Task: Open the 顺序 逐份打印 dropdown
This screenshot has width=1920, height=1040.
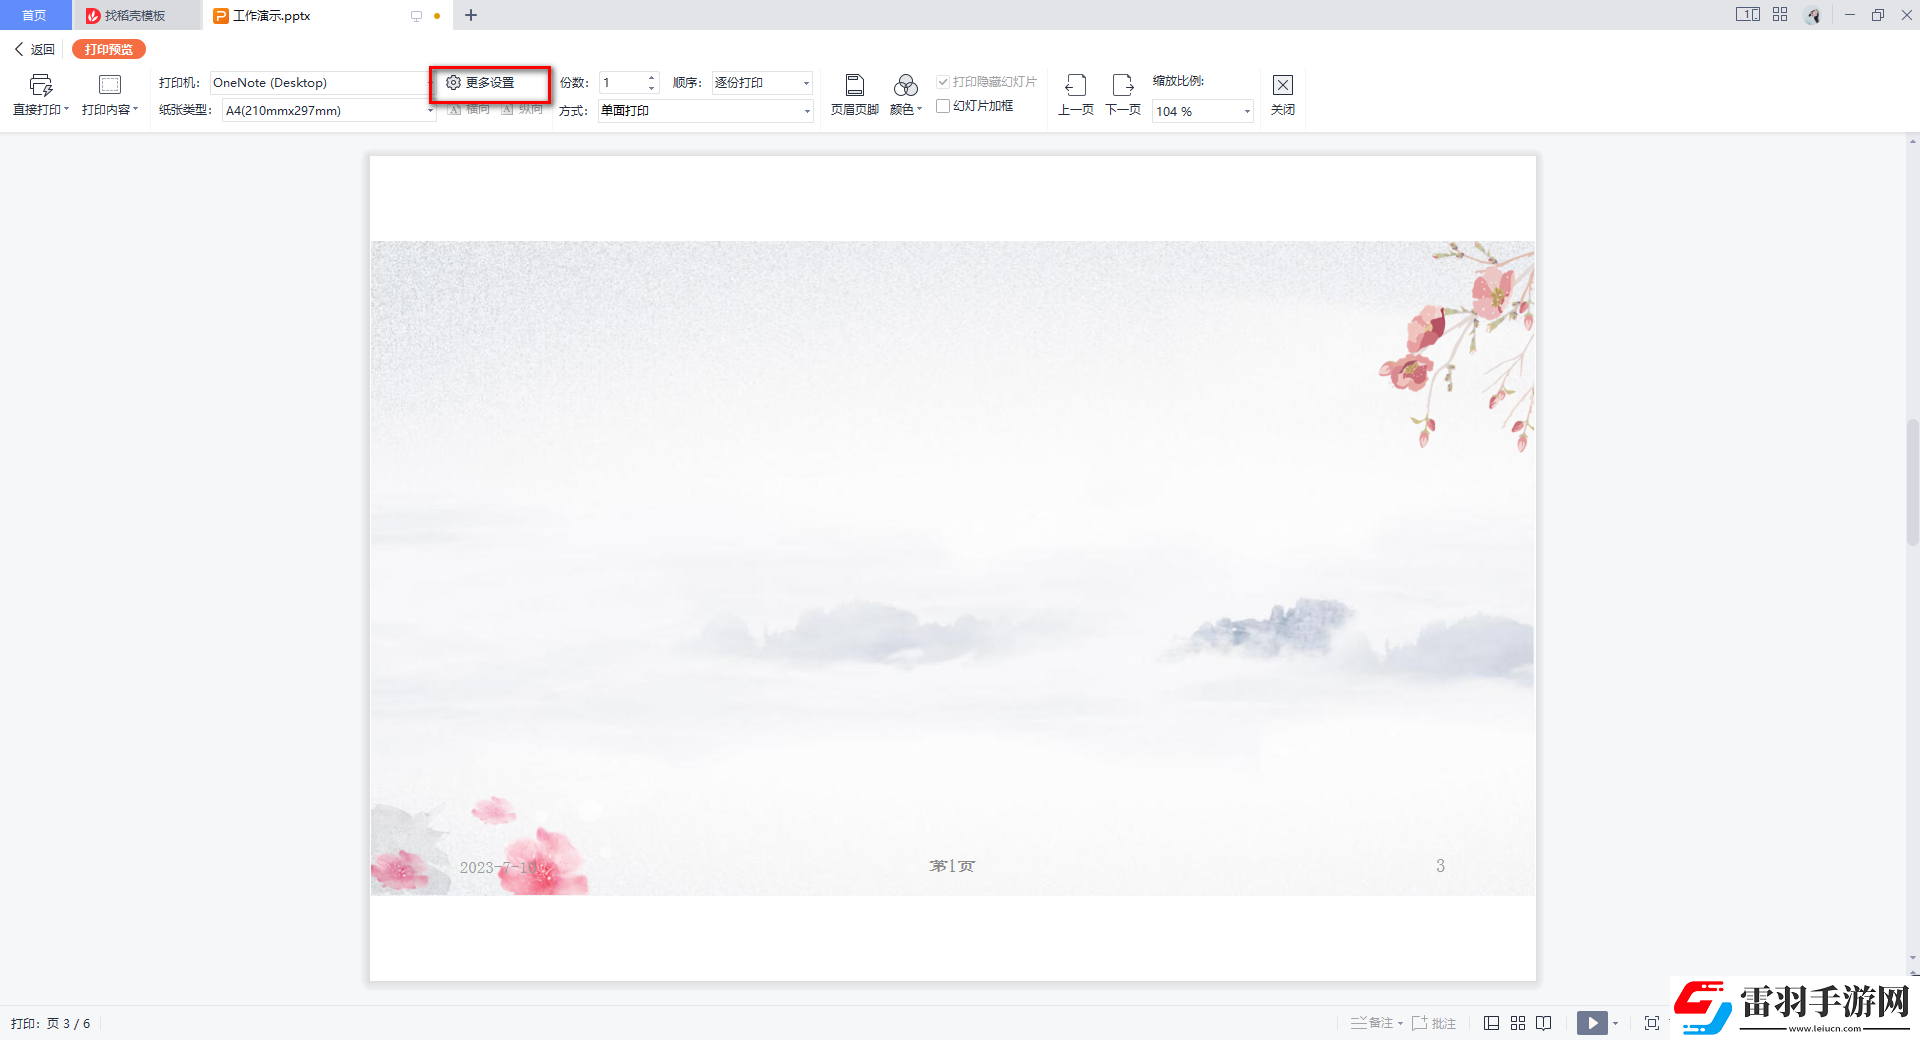Action: (x=806, y=83)
